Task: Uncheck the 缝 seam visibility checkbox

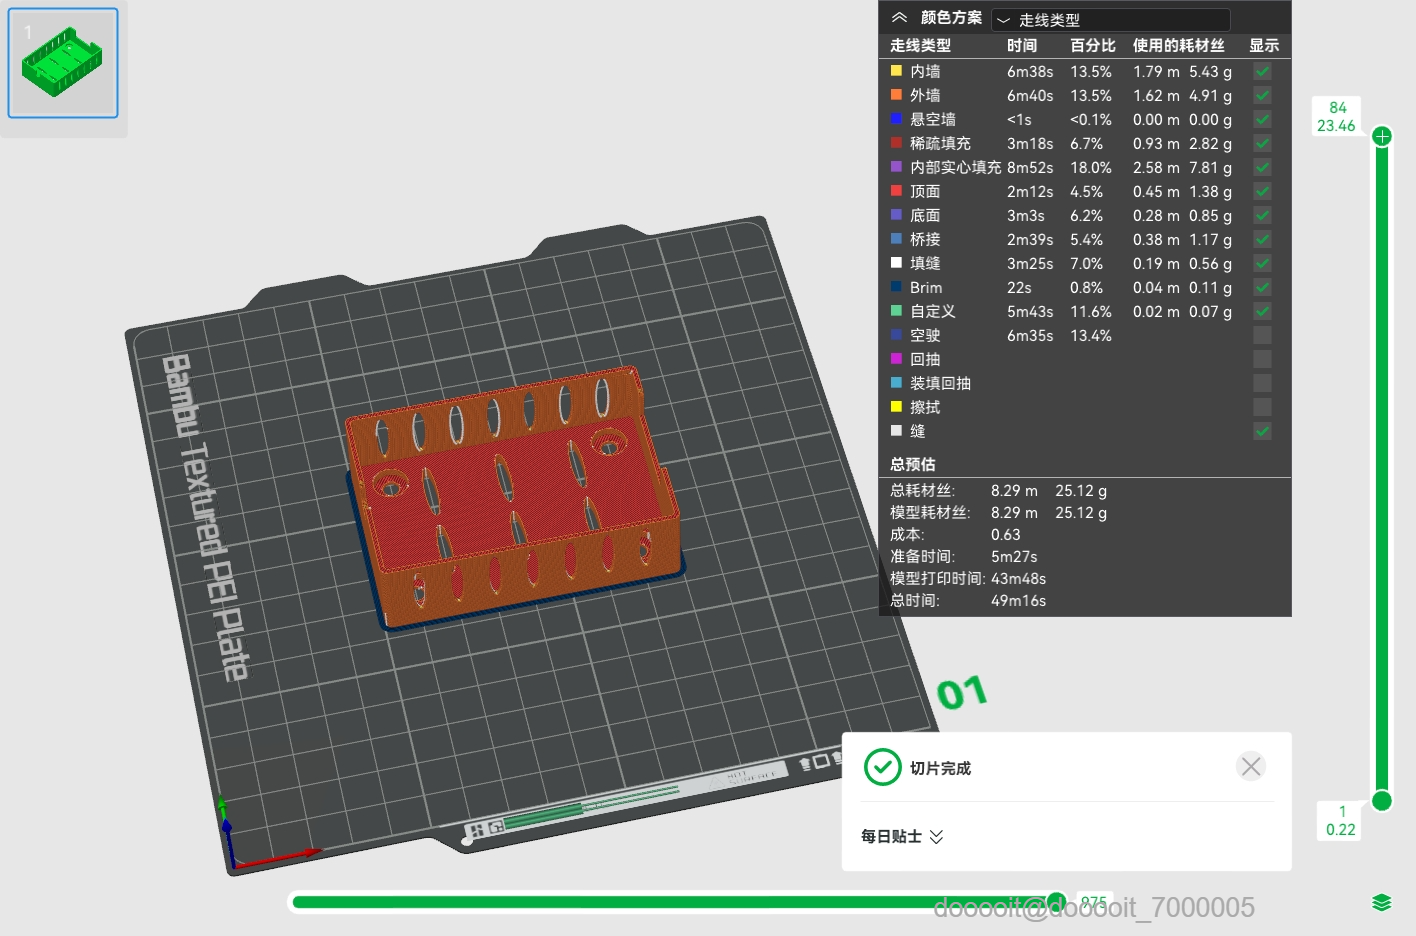Action: [x=1261, y=431]
